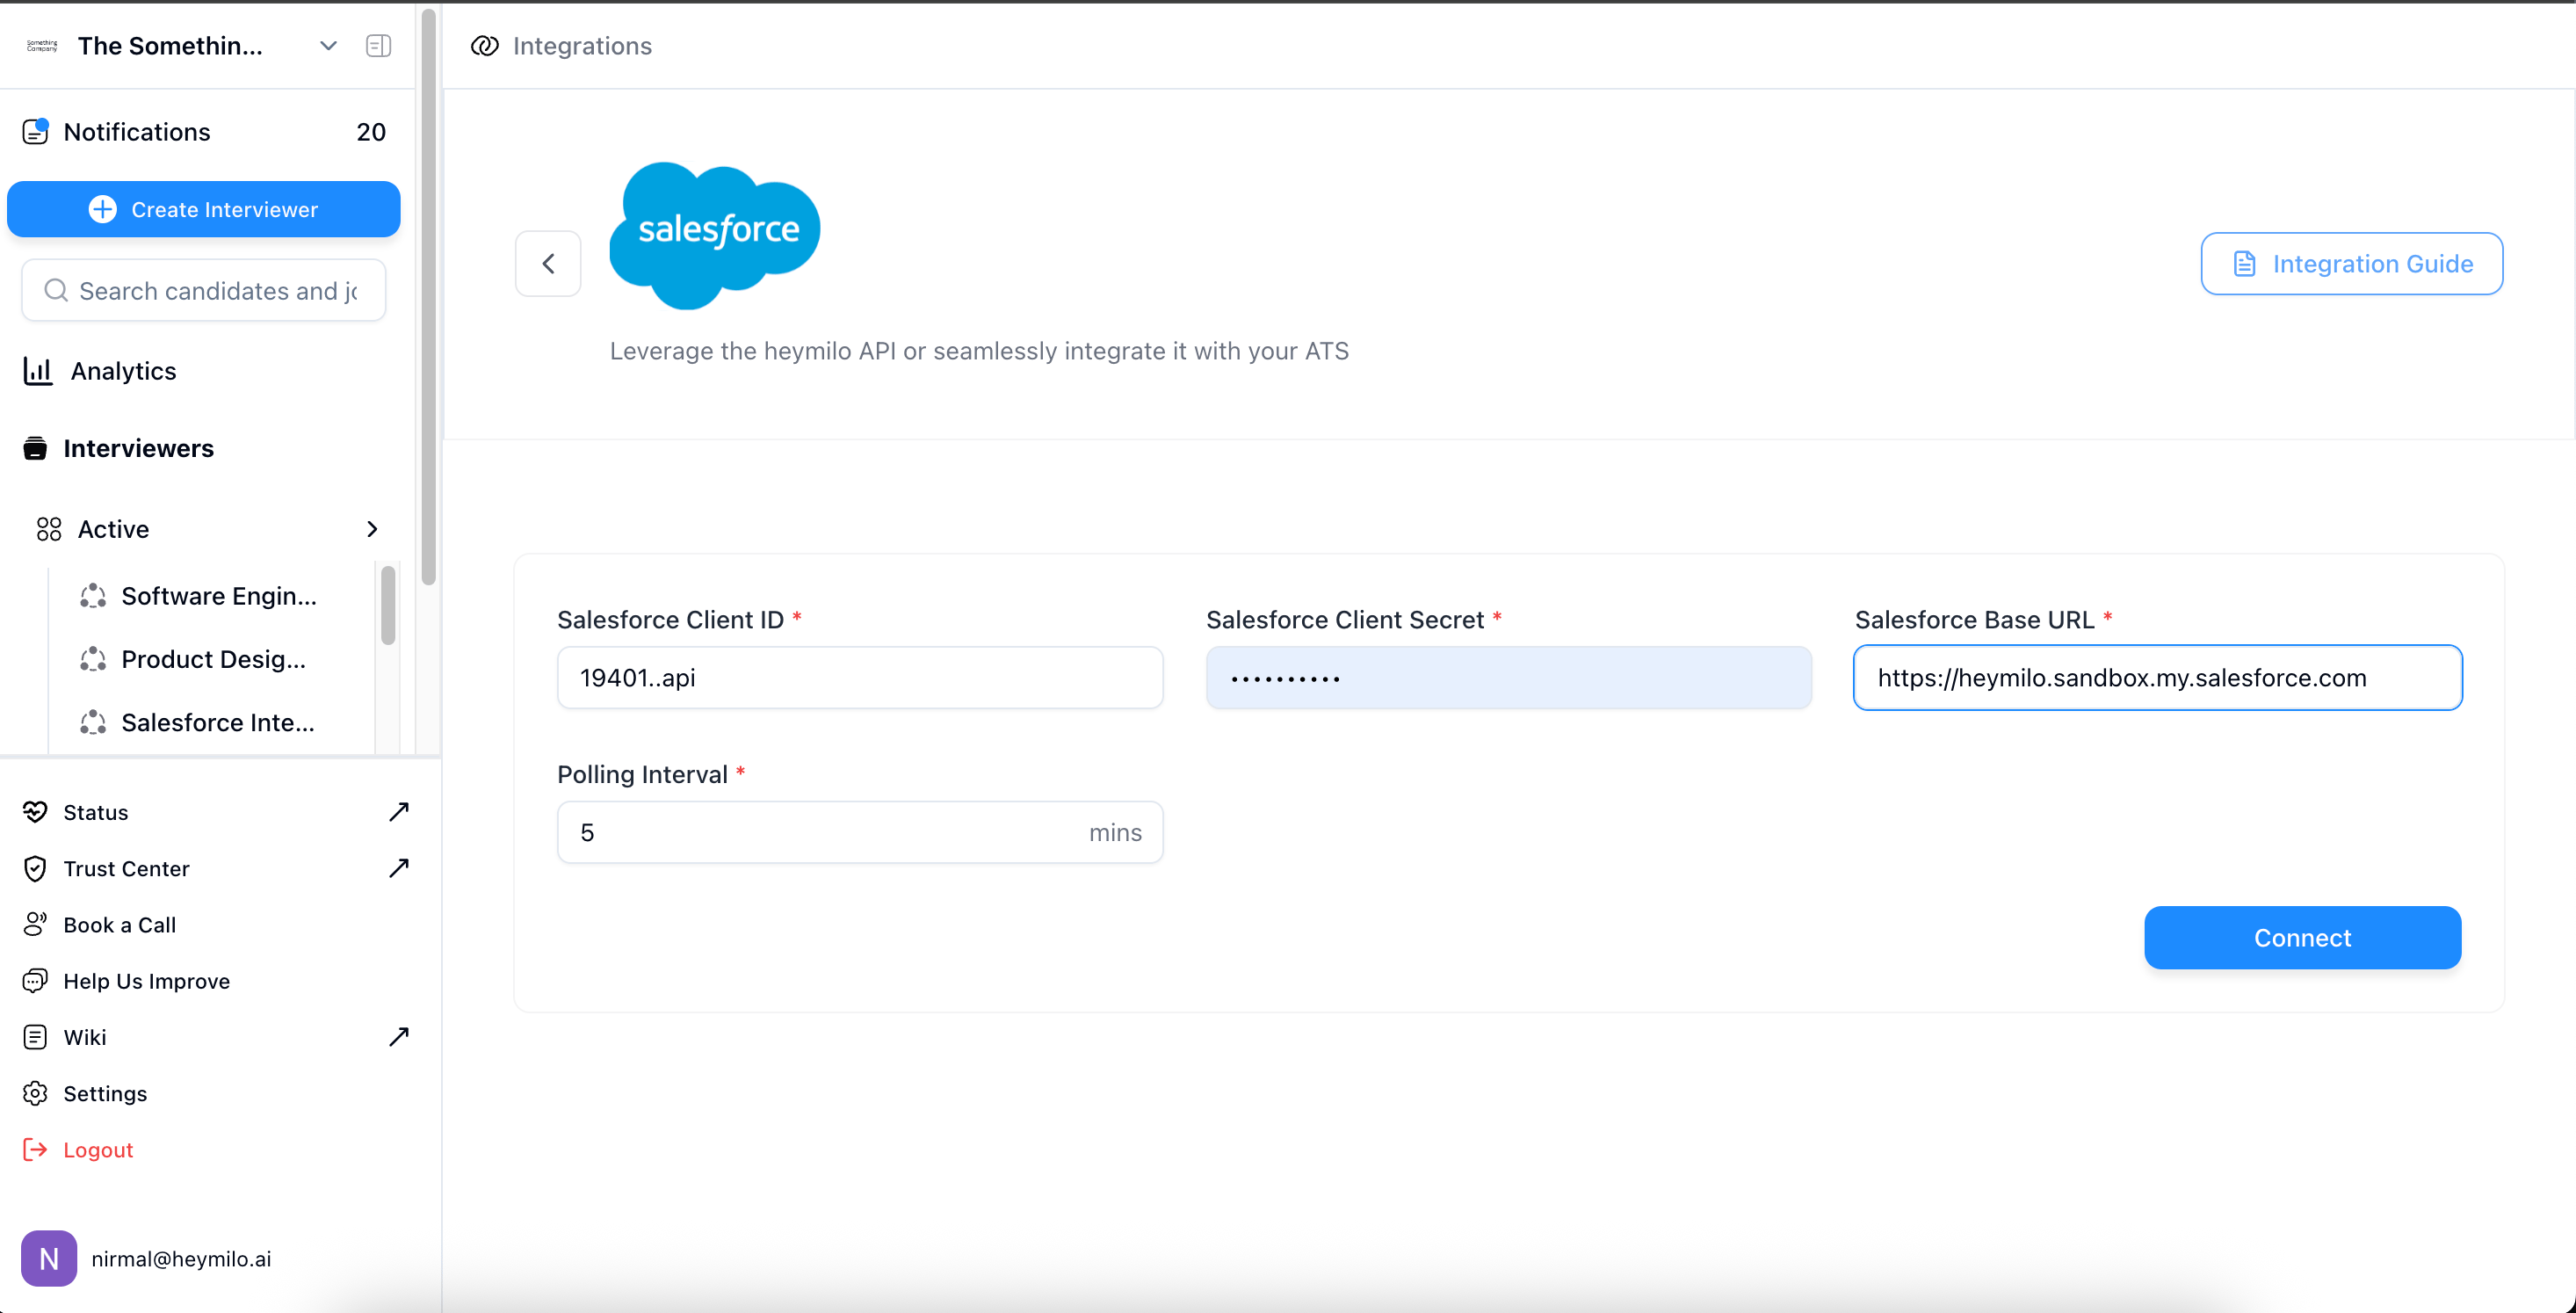The height and width of the screenshot is (1313, 2576).
Task: Open the Analytics page
Action: pos(124,371)
